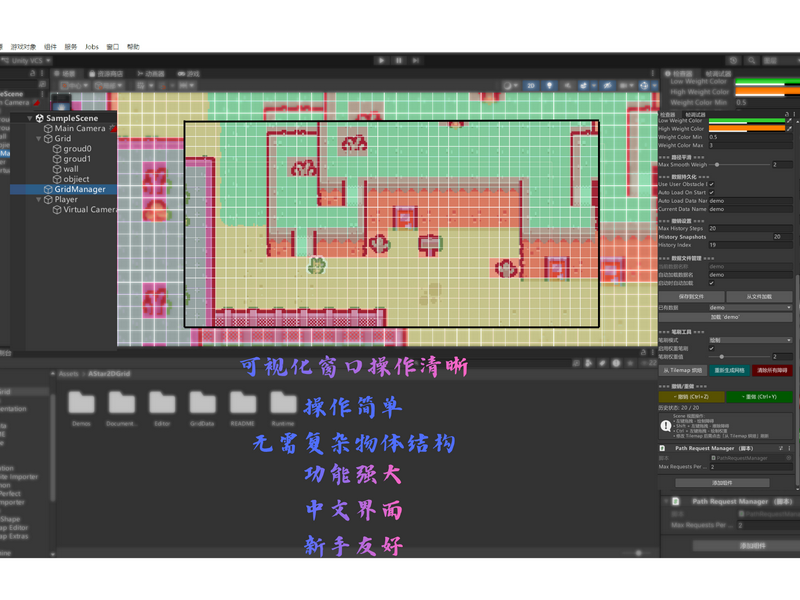This screenshot has height=600, width=800.
Task: Open the Jobs menu
Action: pos(92,47)
